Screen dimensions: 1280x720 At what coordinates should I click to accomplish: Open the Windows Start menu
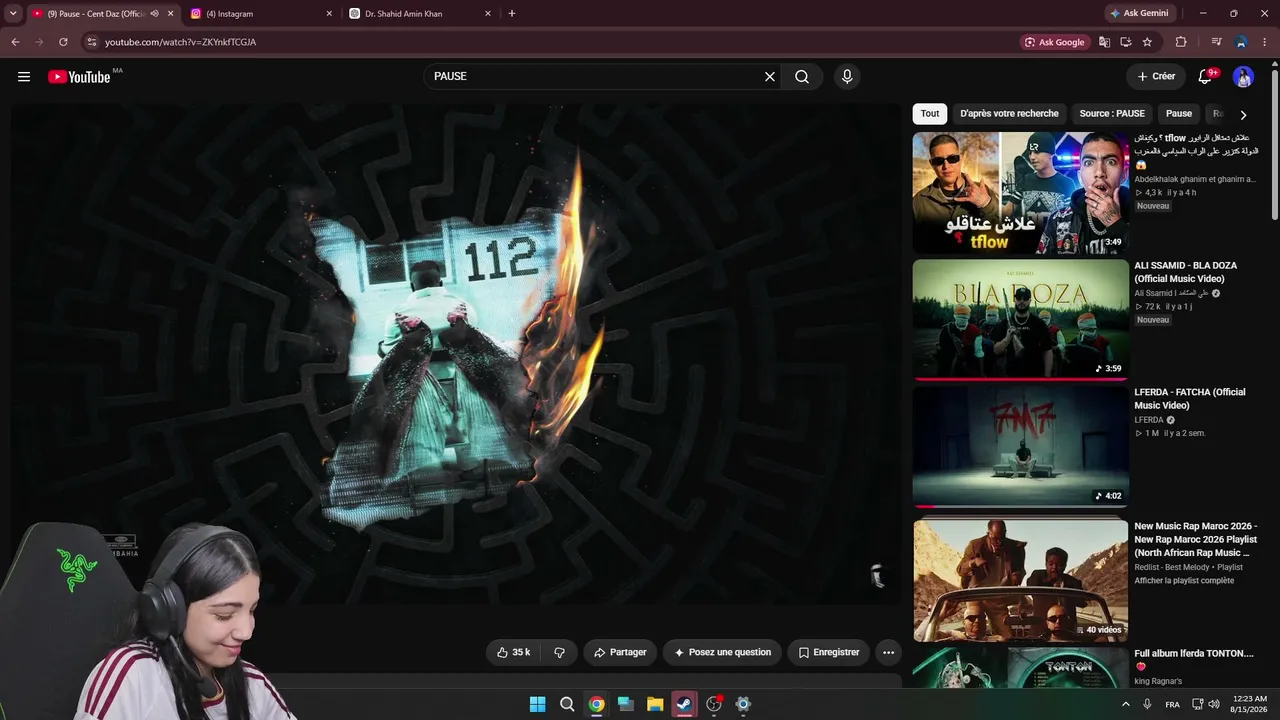pos(537,704)
